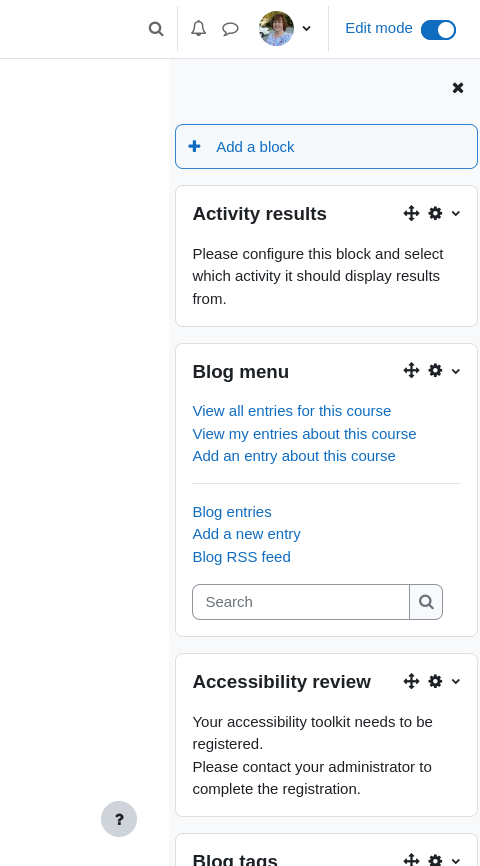Close the block drawer with the X
The height and width of the screenshot is (866, 480).
[x=458, y=88]
